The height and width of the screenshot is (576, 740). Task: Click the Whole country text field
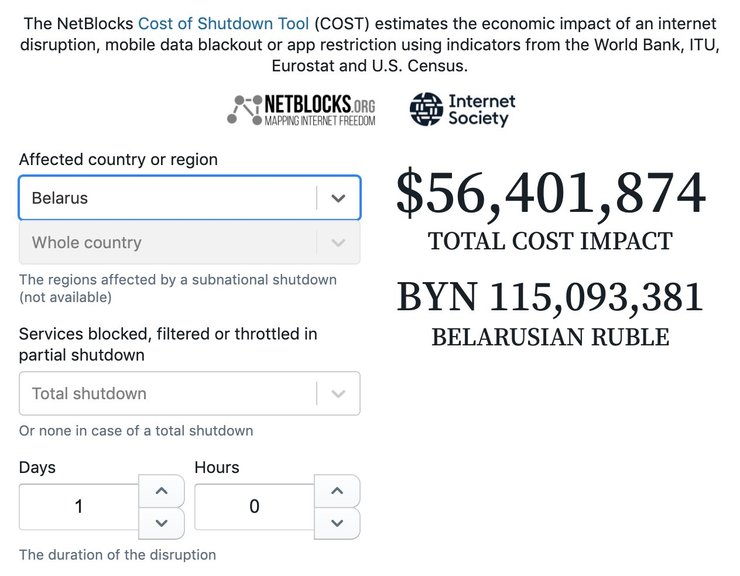click(166, 242)
